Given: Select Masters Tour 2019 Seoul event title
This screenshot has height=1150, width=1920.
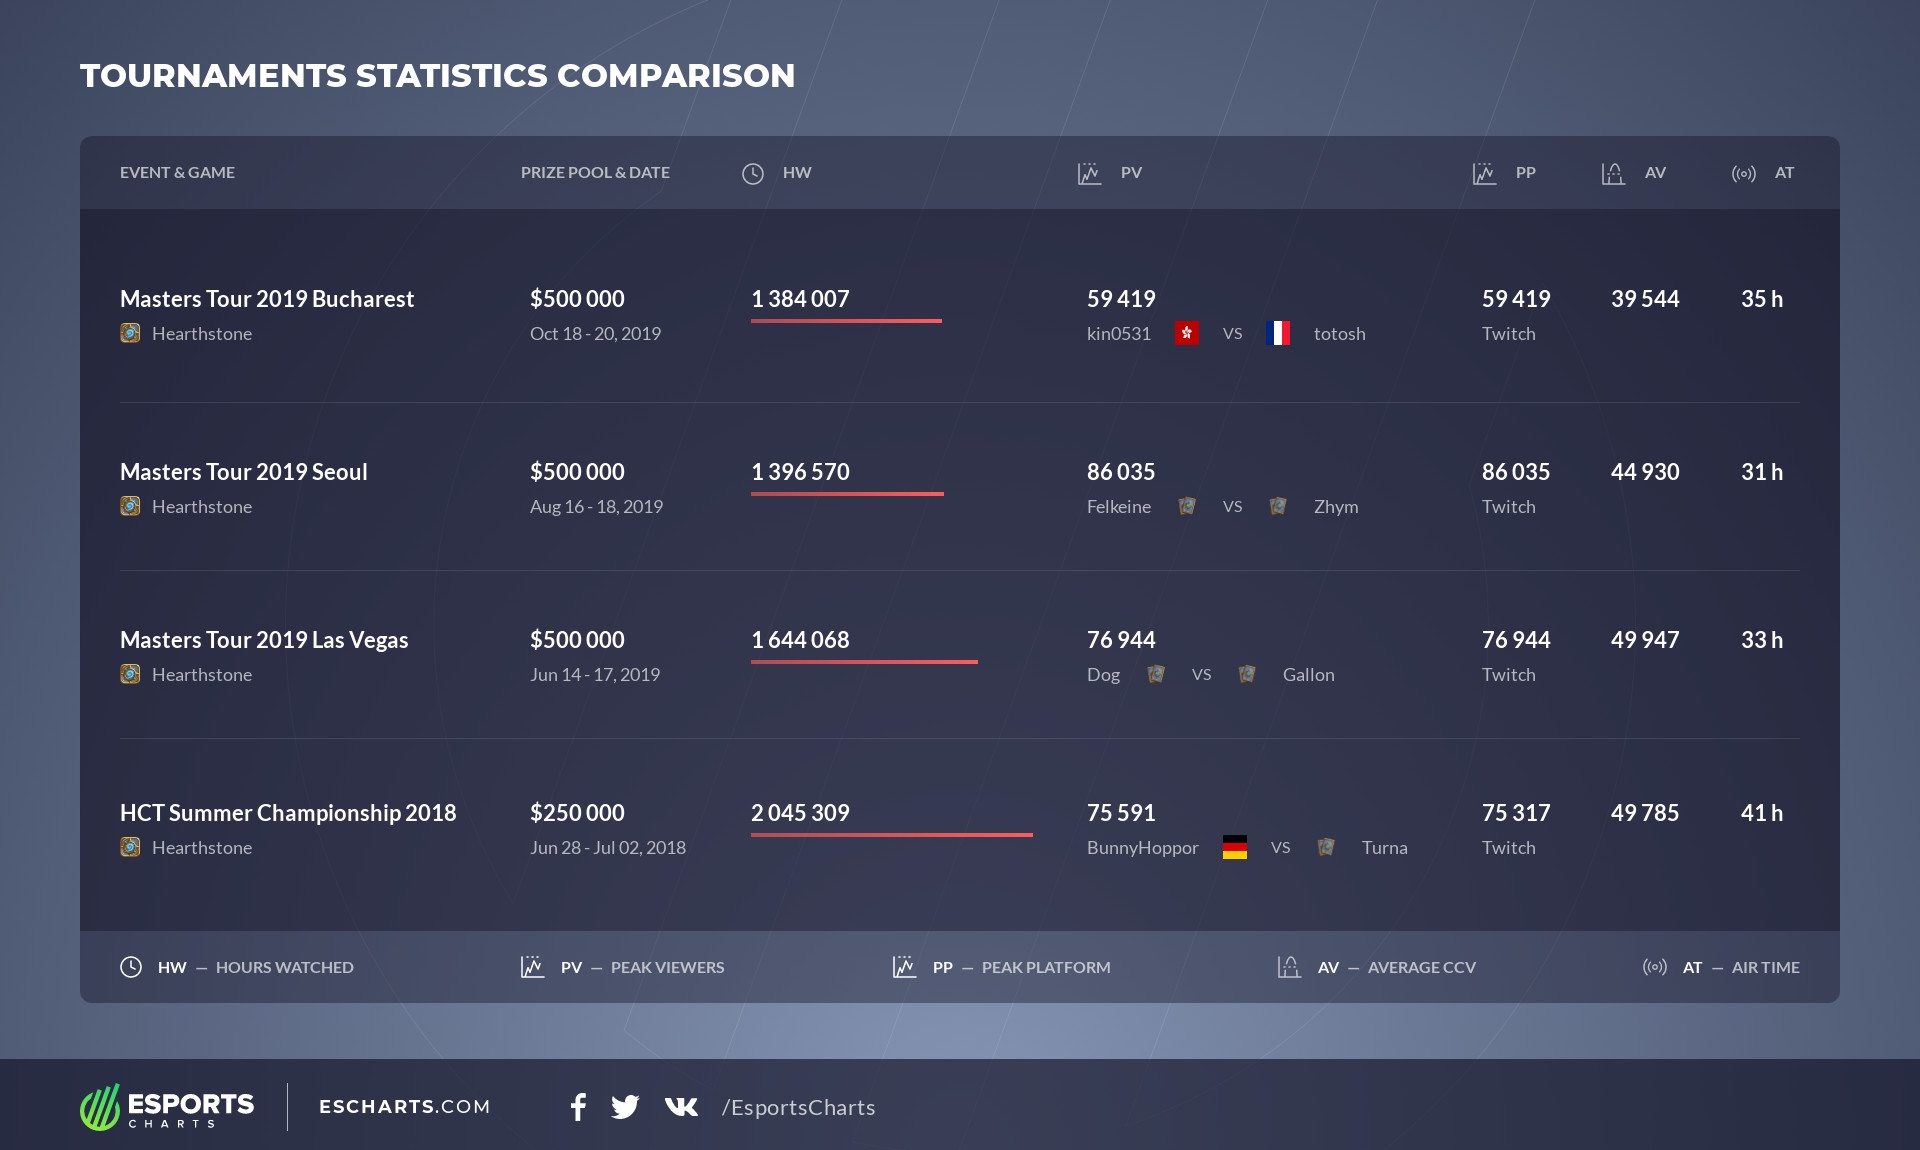Looking at the screenshot, I should point(243,472).
